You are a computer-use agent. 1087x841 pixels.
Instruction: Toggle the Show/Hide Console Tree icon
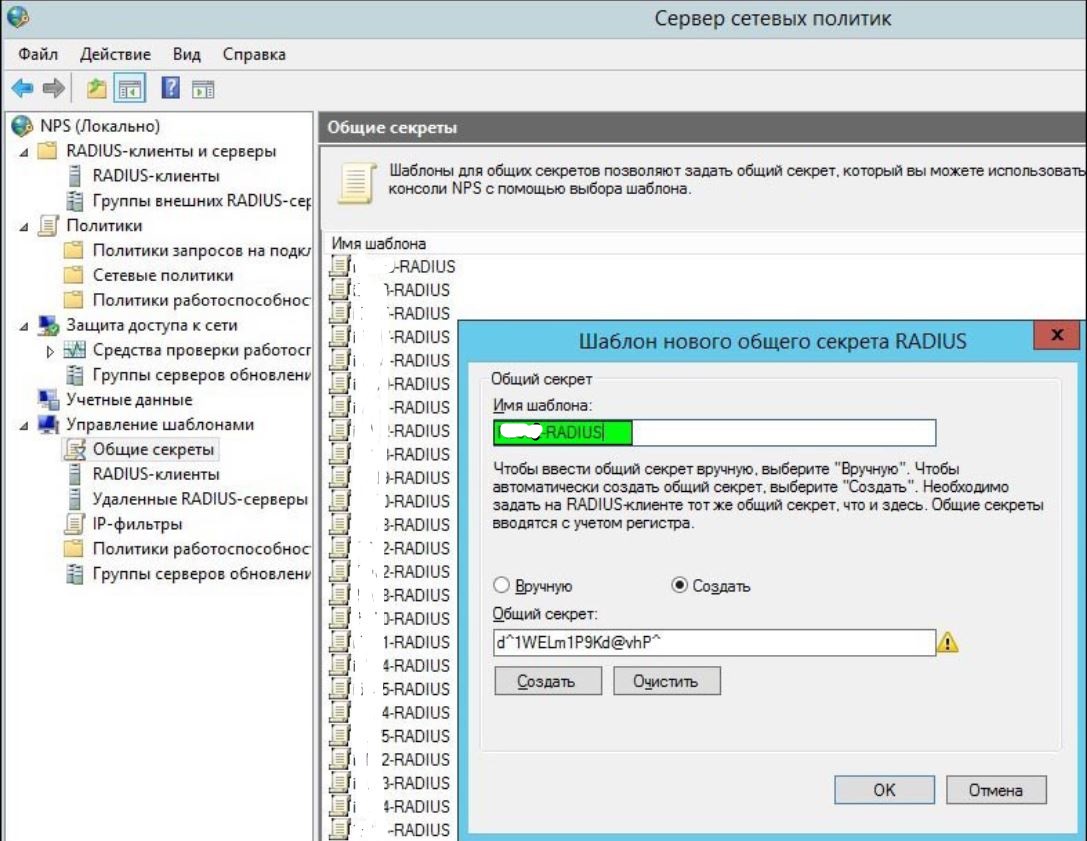coord(126,90)
